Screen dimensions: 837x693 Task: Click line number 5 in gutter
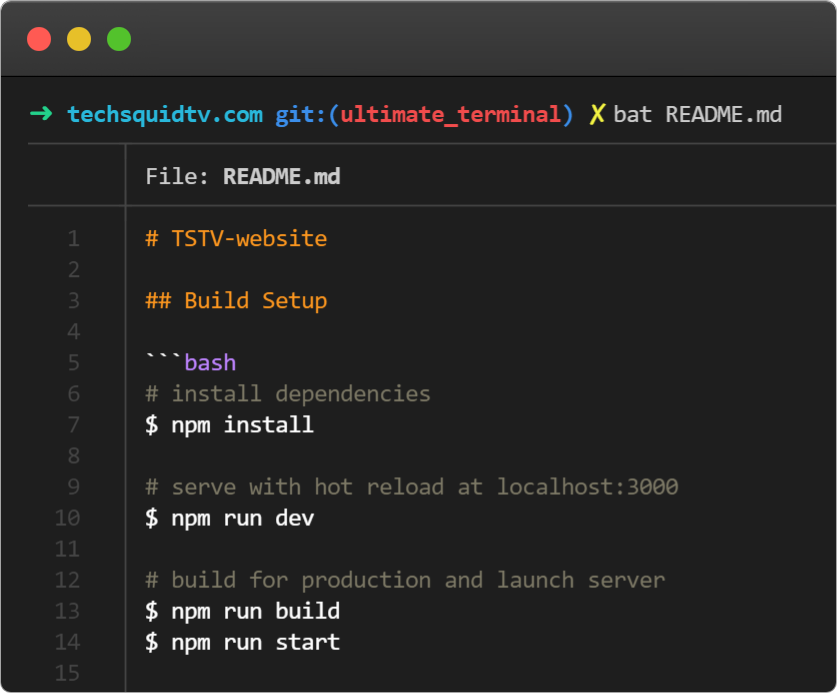pos(74,363)
